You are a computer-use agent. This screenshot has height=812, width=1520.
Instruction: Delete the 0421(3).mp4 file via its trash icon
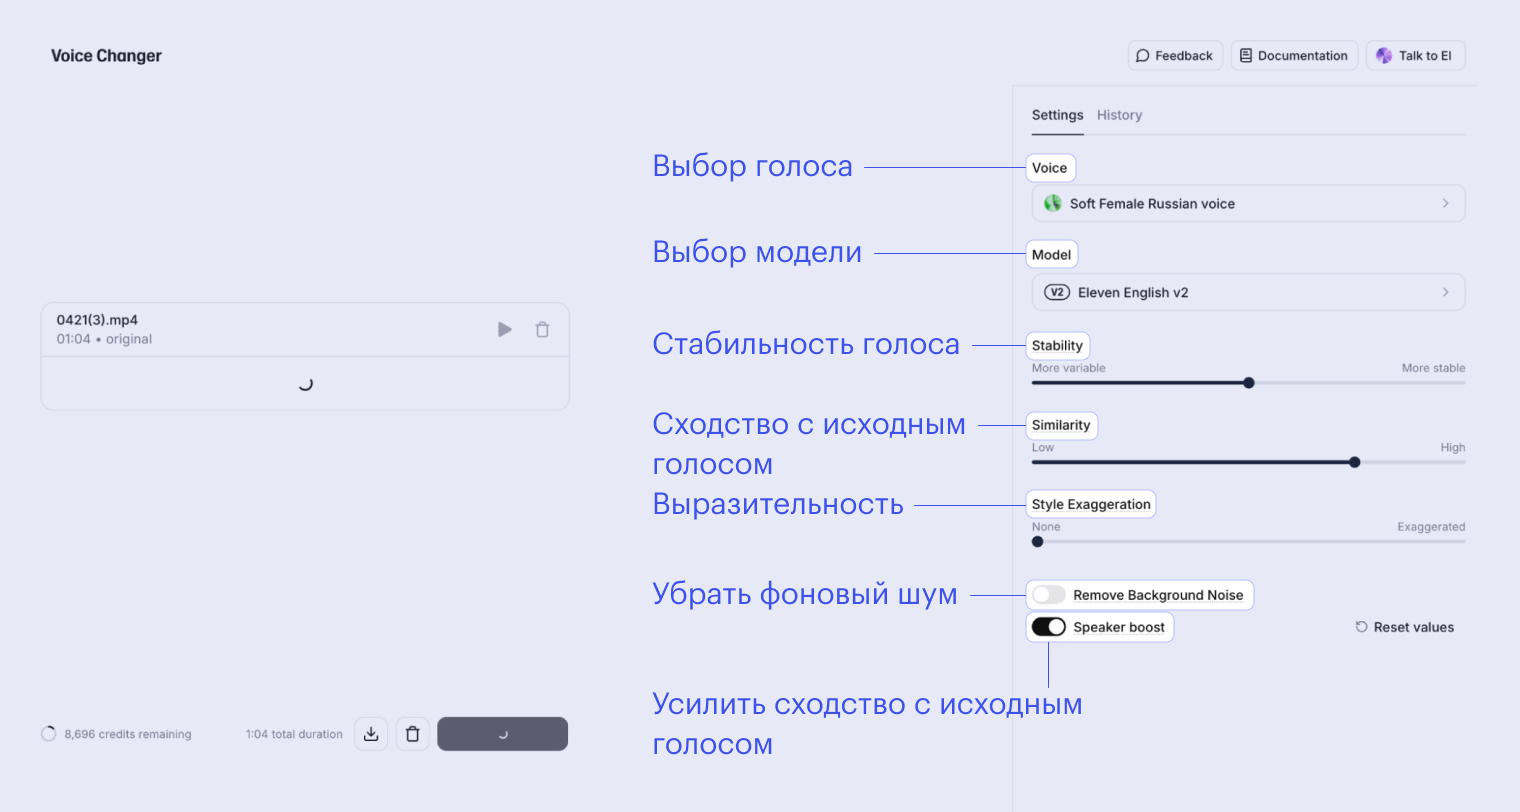542,328
